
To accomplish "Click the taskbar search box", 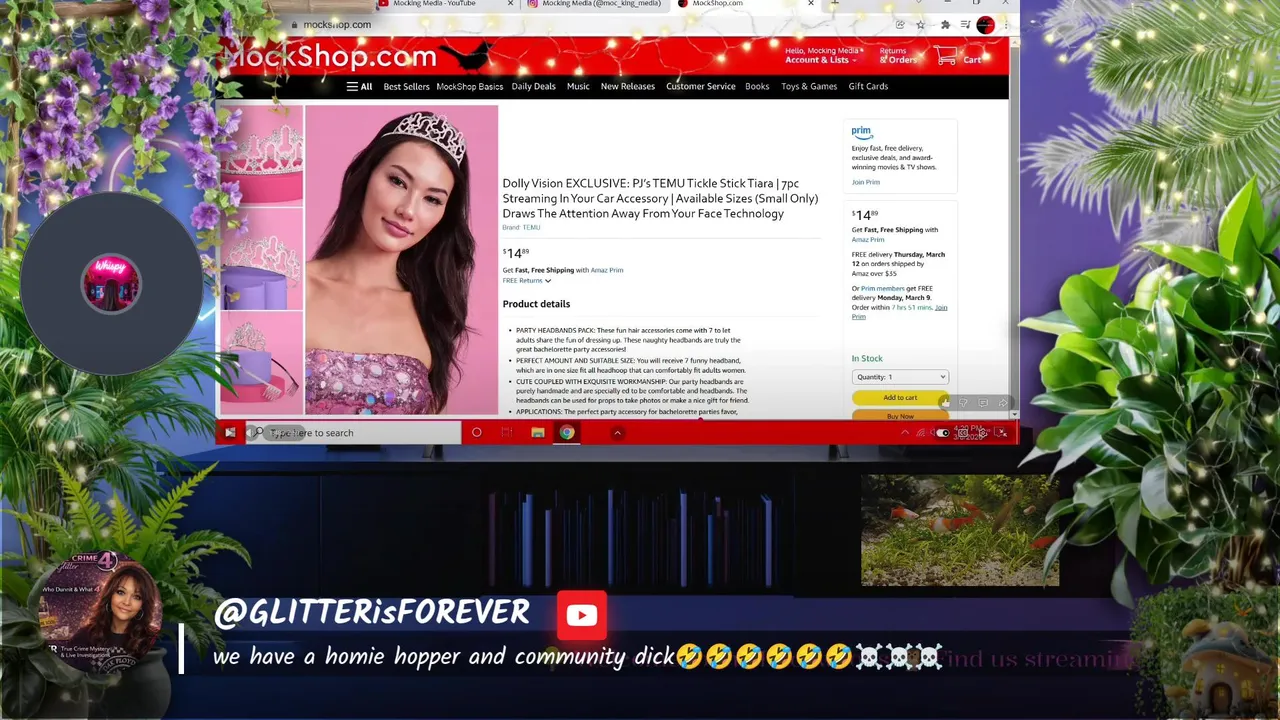I will pos(353,433).
